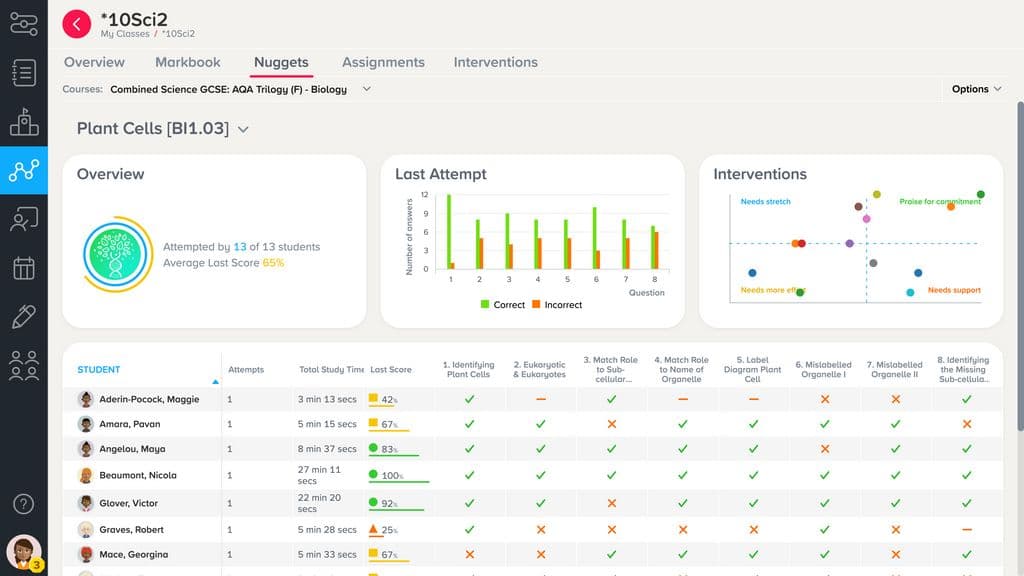Click the pen assessment icon in sidebar
The height and width of the screenshot is (576, 1024).
(24, 316)
